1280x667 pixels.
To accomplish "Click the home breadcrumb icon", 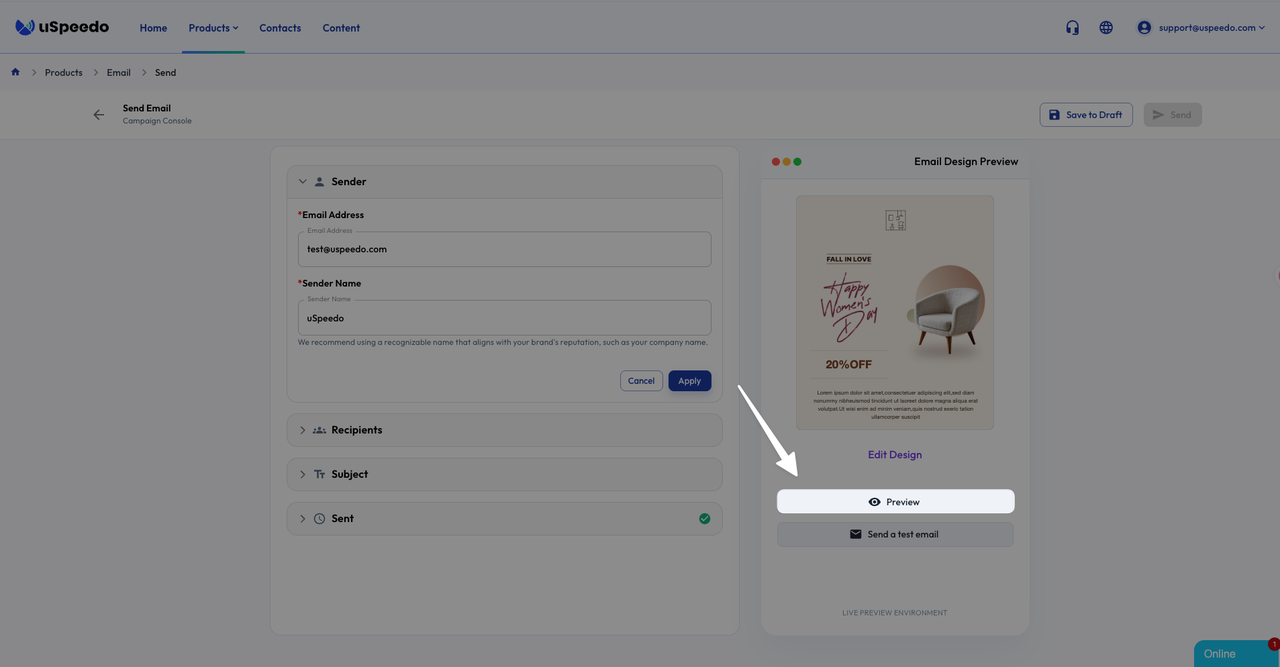I will click(x=15, y=72).
